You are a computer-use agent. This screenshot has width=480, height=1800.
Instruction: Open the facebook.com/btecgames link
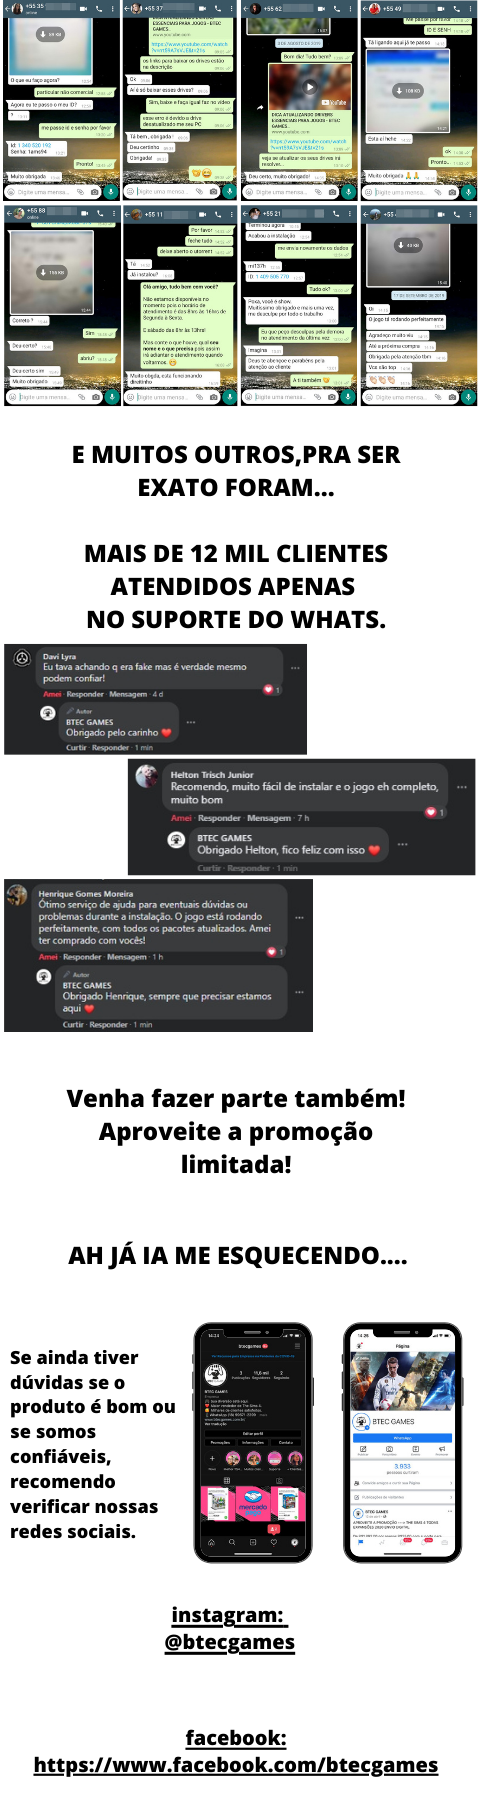(x=236, y=1765)
